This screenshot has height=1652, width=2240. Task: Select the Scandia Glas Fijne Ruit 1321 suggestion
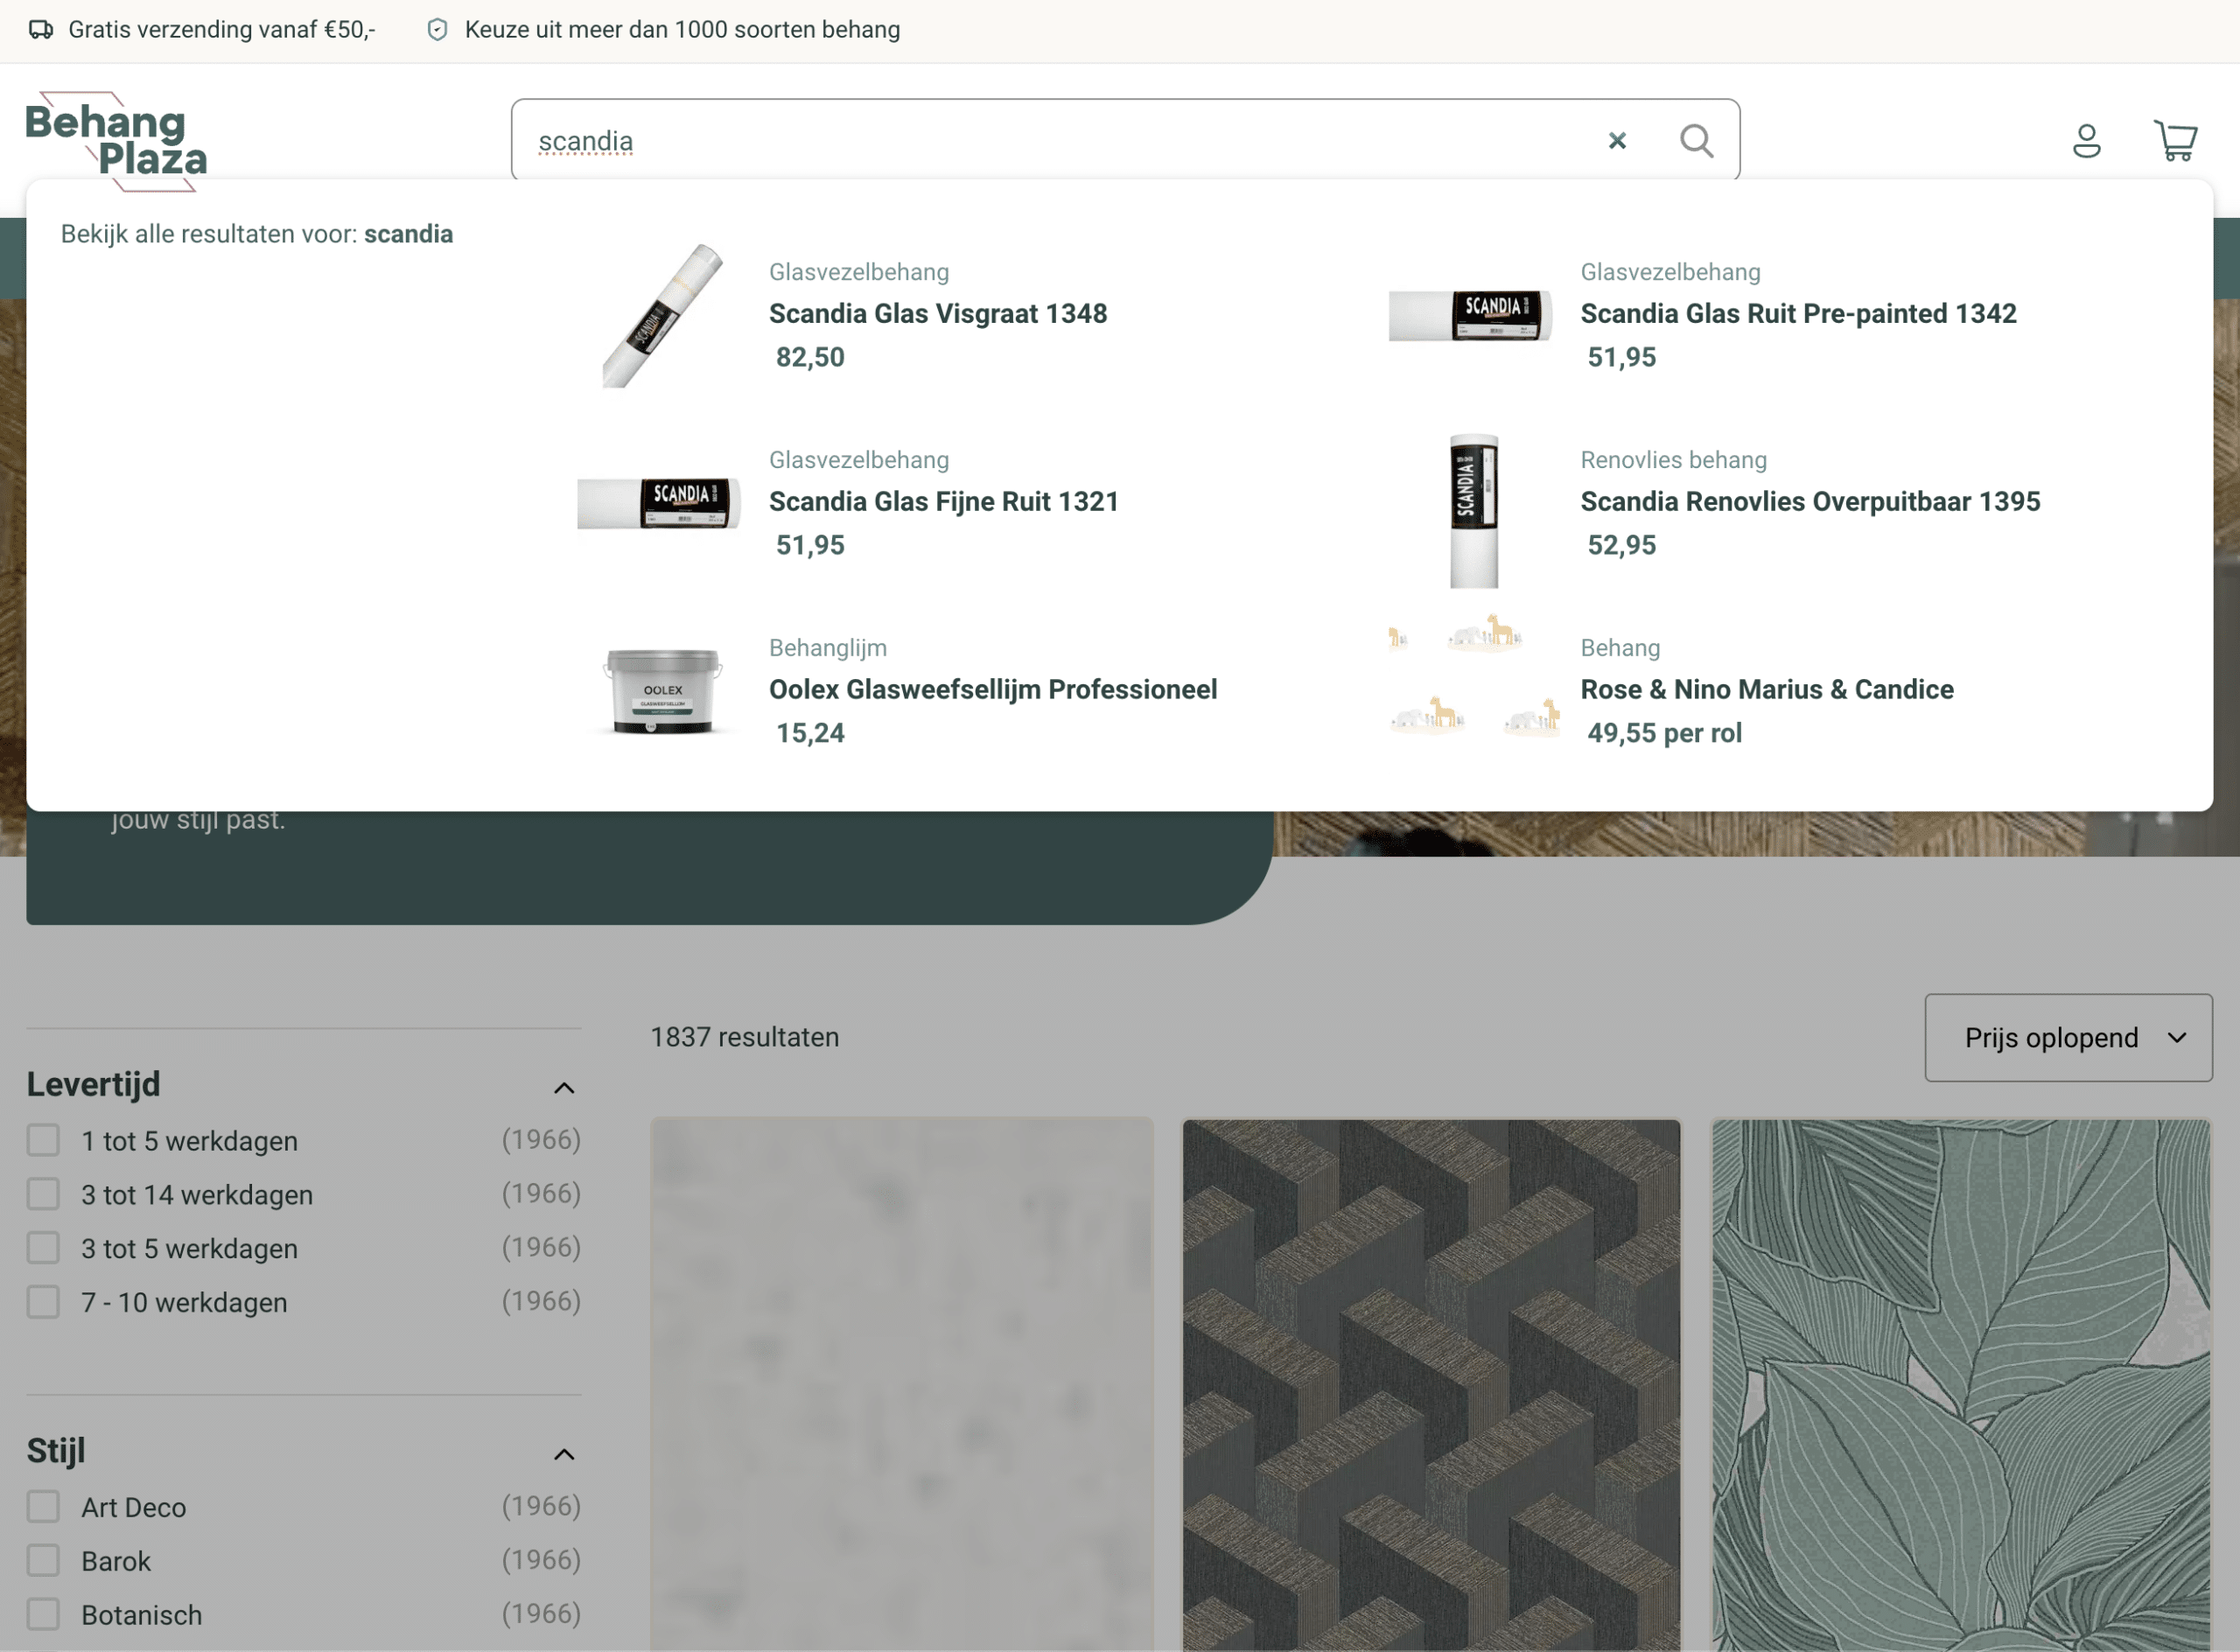944,501
